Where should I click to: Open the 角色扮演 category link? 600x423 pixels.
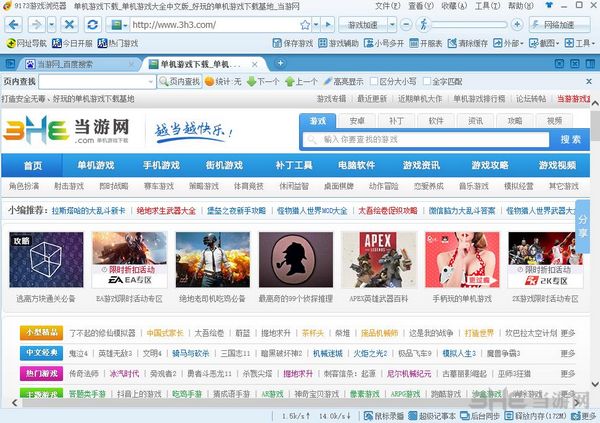coord(24,186)
